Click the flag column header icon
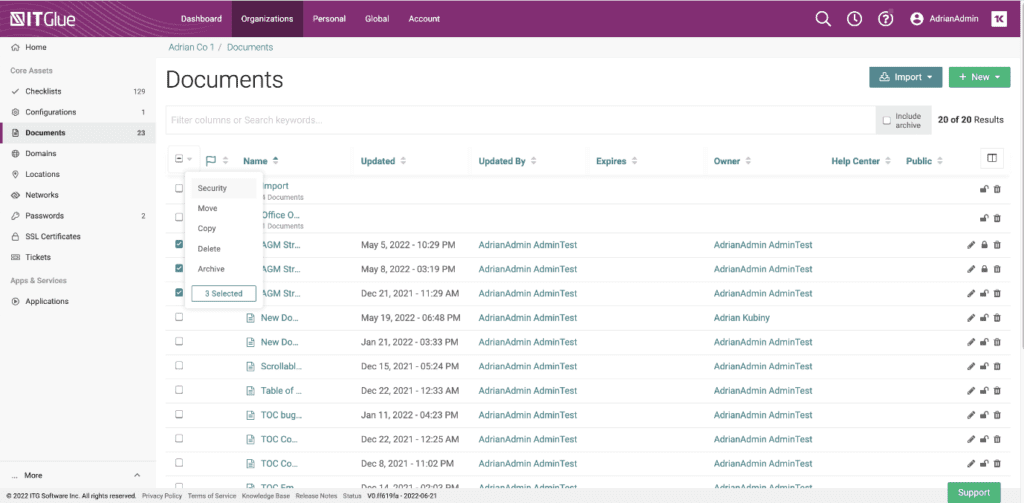The image size is (1024, 503). pyautogui.click(x=211, y=160)
